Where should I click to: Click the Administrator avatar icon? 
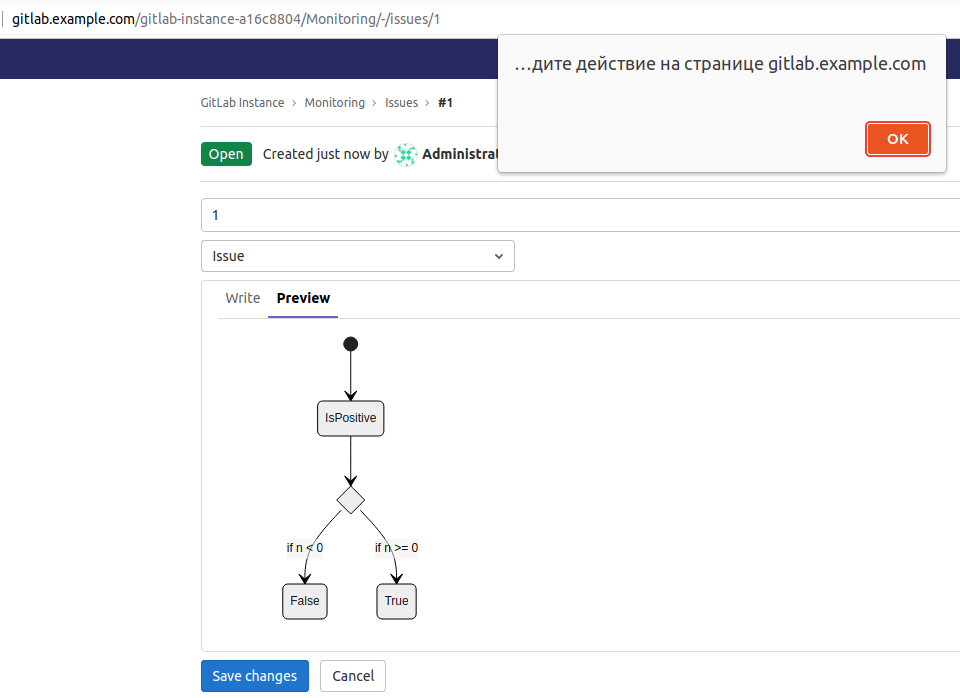tap(406, 154)
